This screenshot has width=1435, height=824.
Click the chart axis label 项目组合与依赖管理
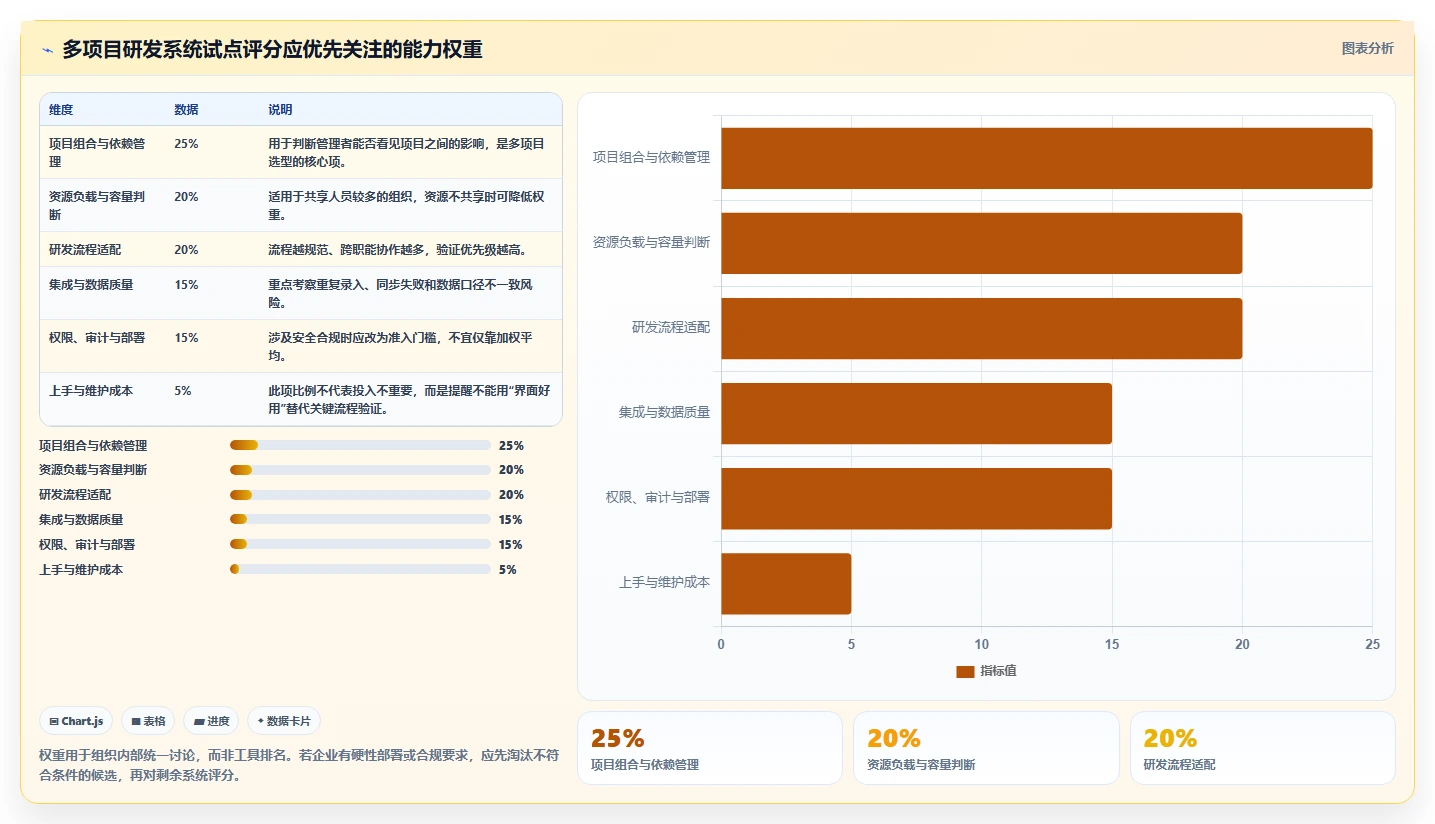point(651,157)
